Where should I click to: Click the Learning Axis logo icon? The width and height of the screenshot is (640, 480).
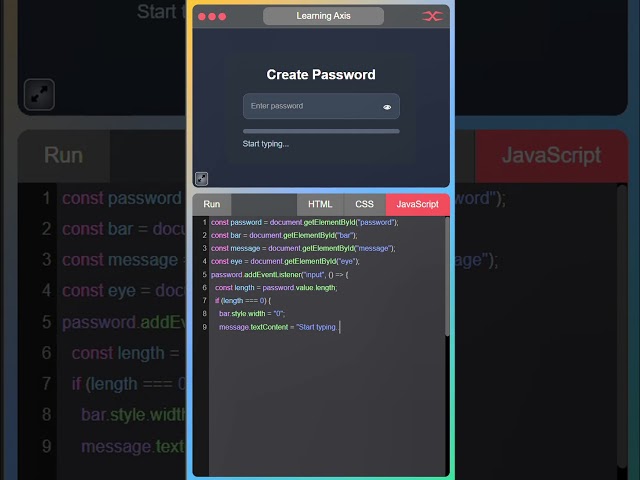click(432, 16)
